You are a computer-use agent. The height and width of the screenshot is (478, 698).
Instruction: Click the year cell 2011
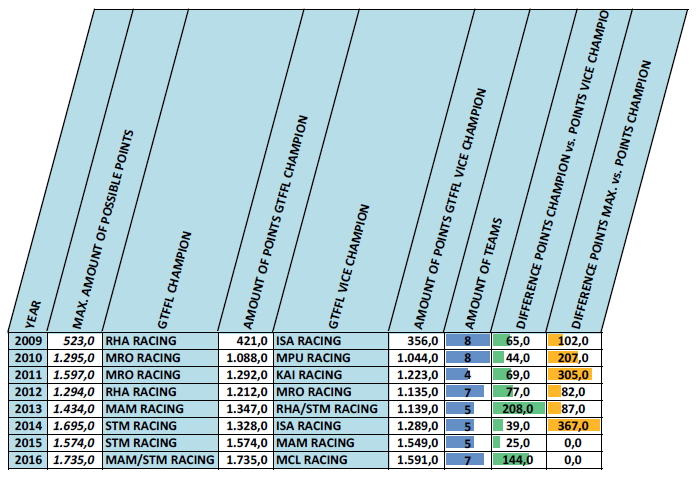(x=28, y=375)
